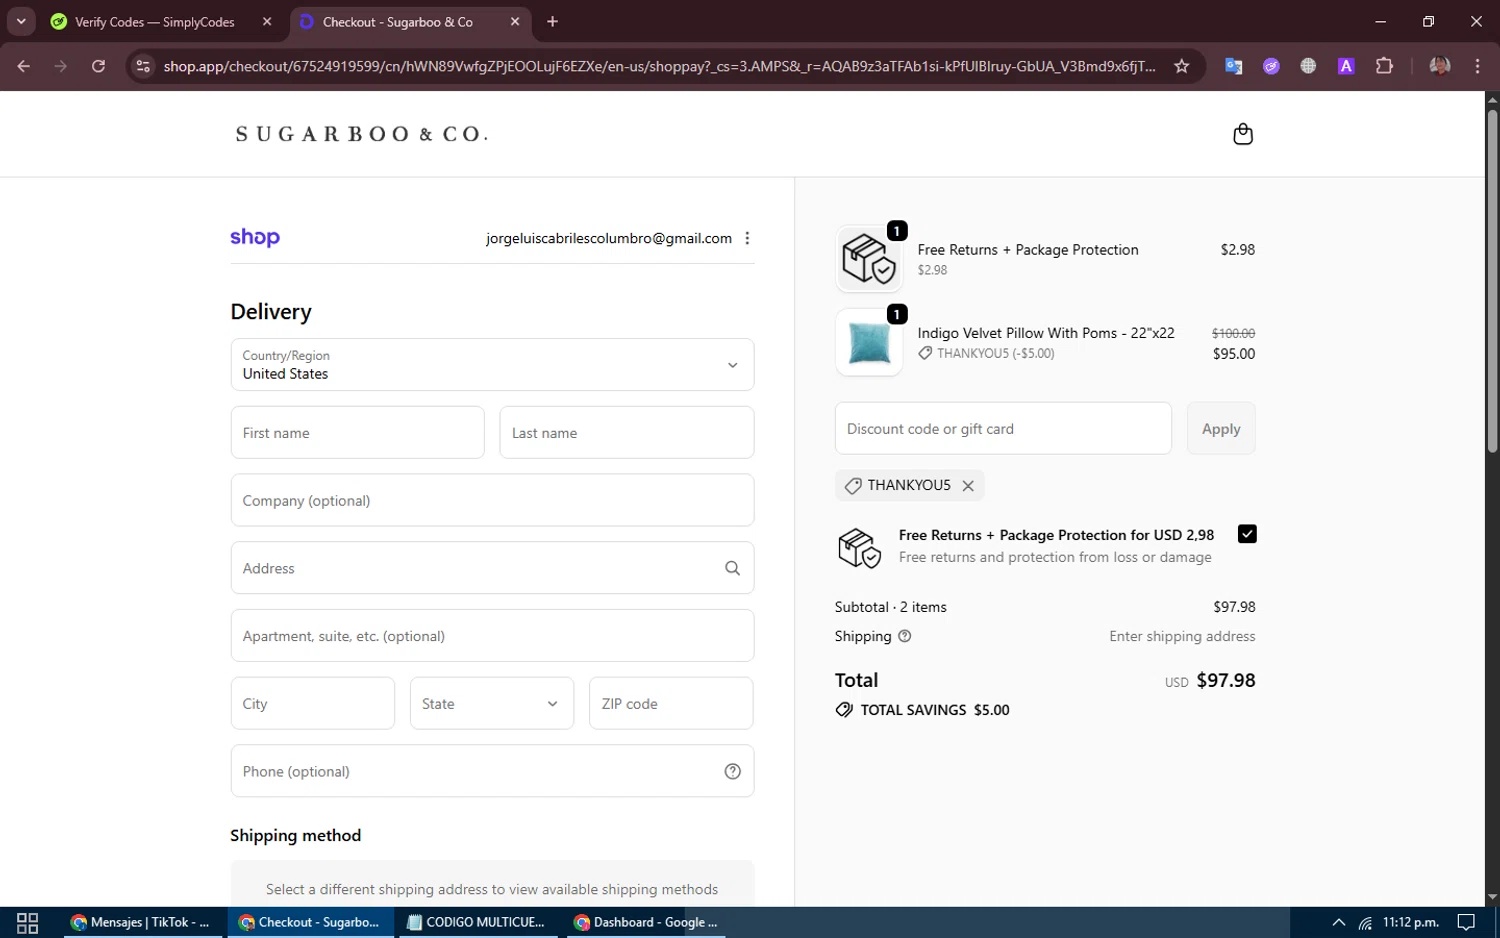Open the tab search dropdown arrow
1500x938 pixels.
click(21, 21)
